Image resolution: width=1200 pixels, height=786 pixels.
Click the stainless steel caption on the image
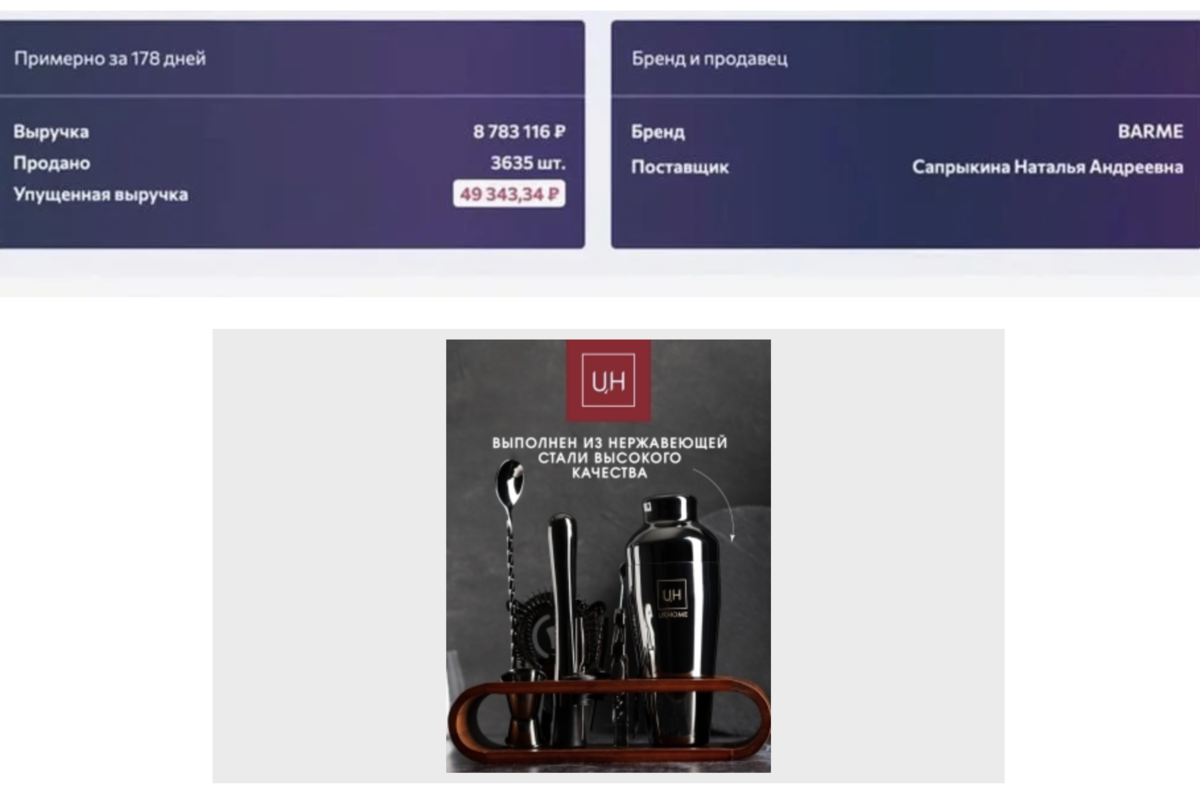point(609,458)
